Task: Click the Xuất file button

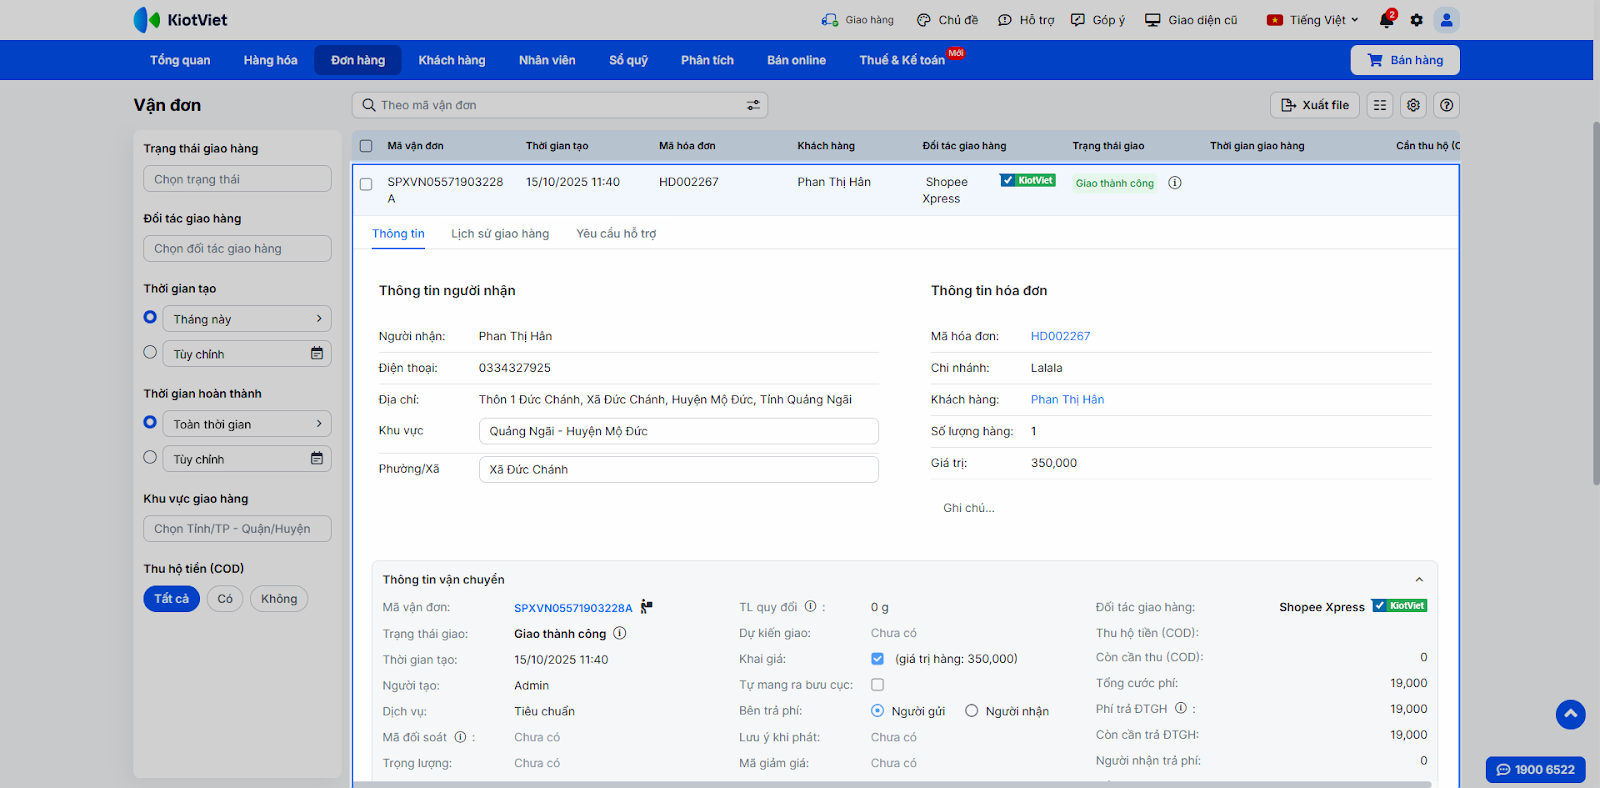Action: (1314, 105)
